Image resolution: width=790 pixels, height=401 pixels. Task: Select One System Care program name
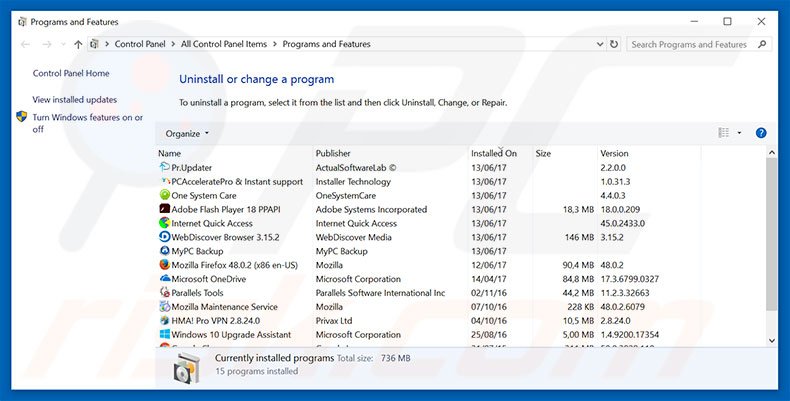click(204, 195)
